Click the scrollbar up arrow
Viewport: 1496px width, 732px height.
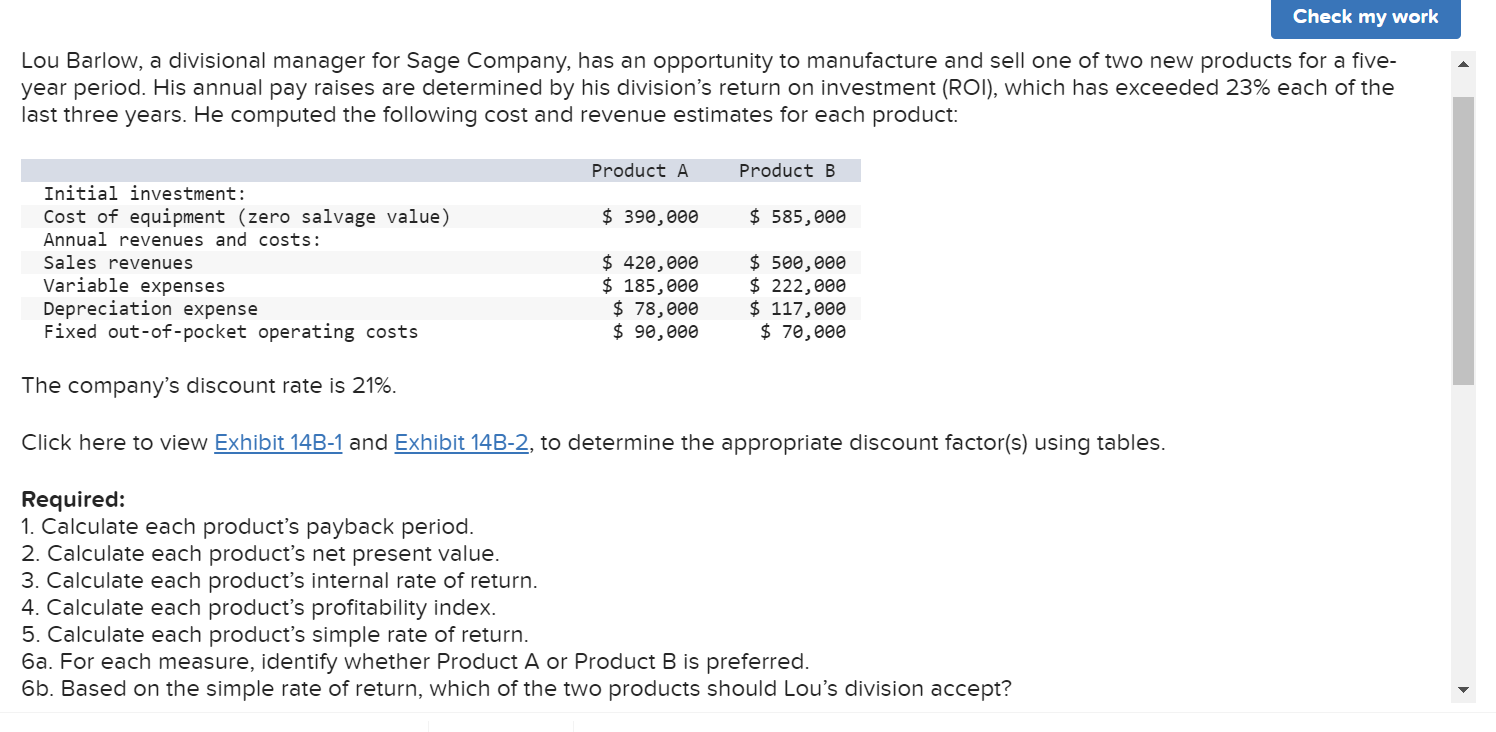(1463, 64)
